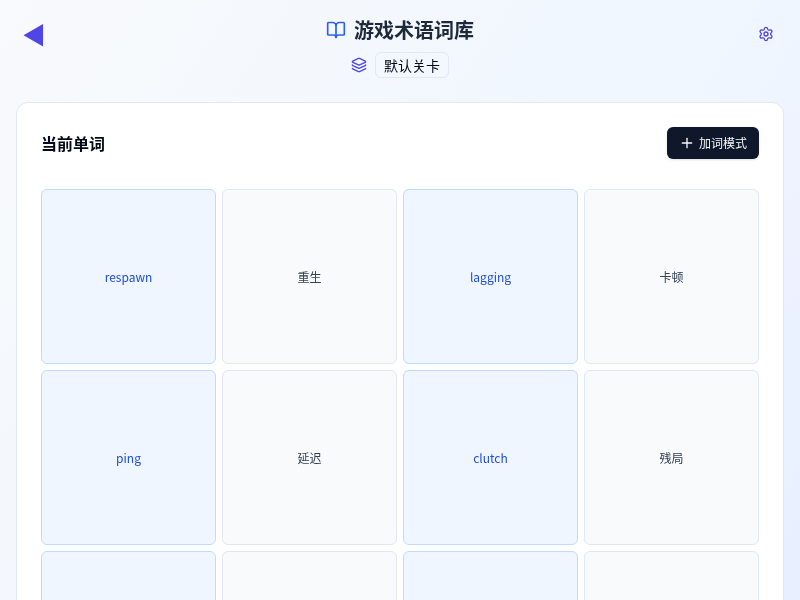The image size is (800, 600).
Task: Click the lagging card
Action: tap(490, 276)
